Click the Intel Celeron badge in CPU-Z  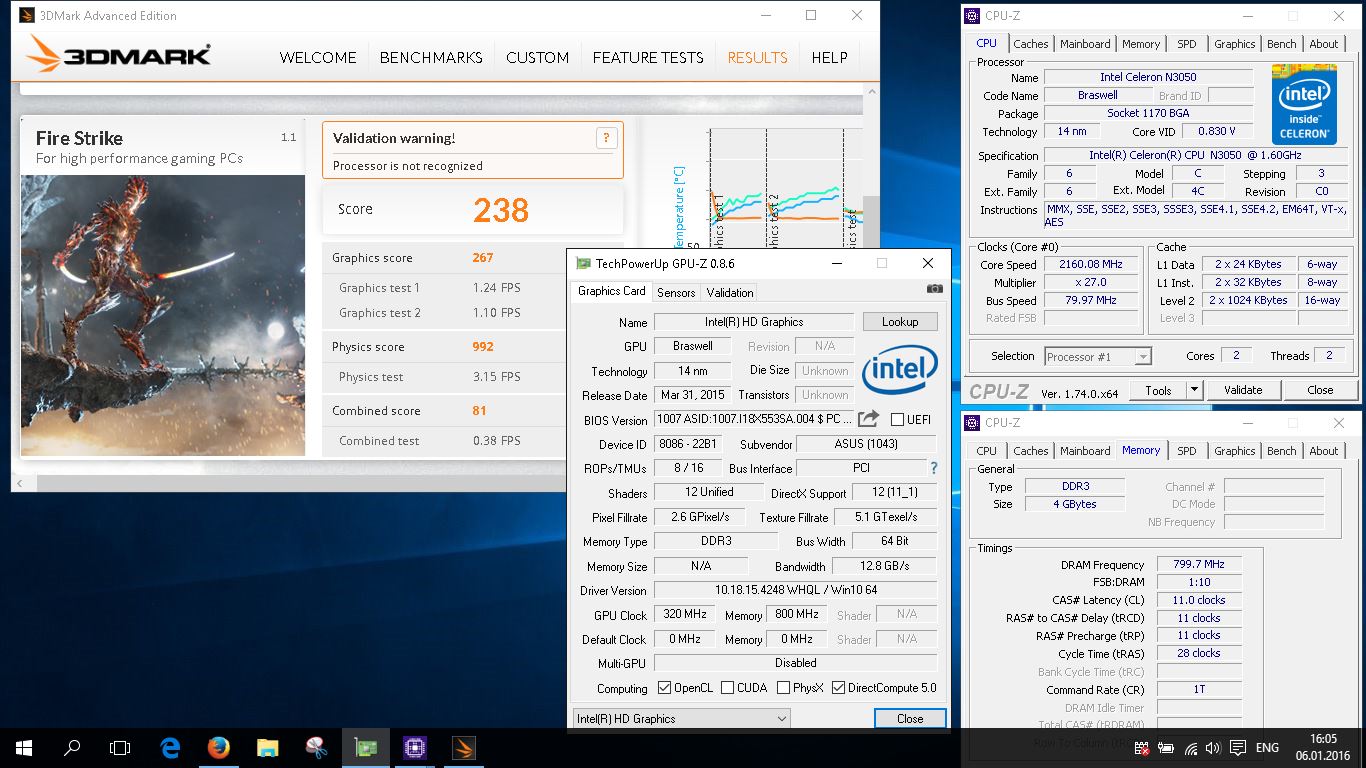(x=1305, y=105)
